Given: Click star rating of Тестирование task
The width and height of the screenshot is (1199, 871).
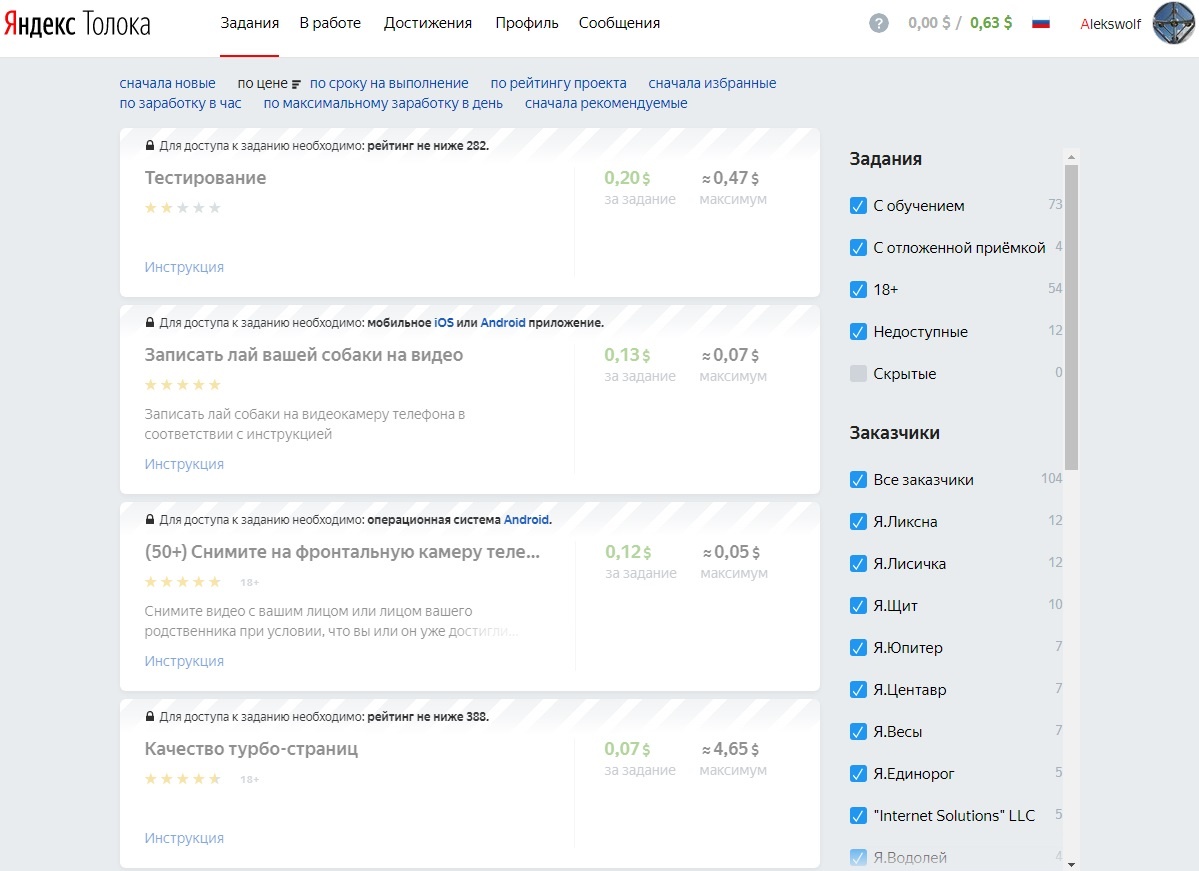Looking at the screenshot, I should 183,208.
